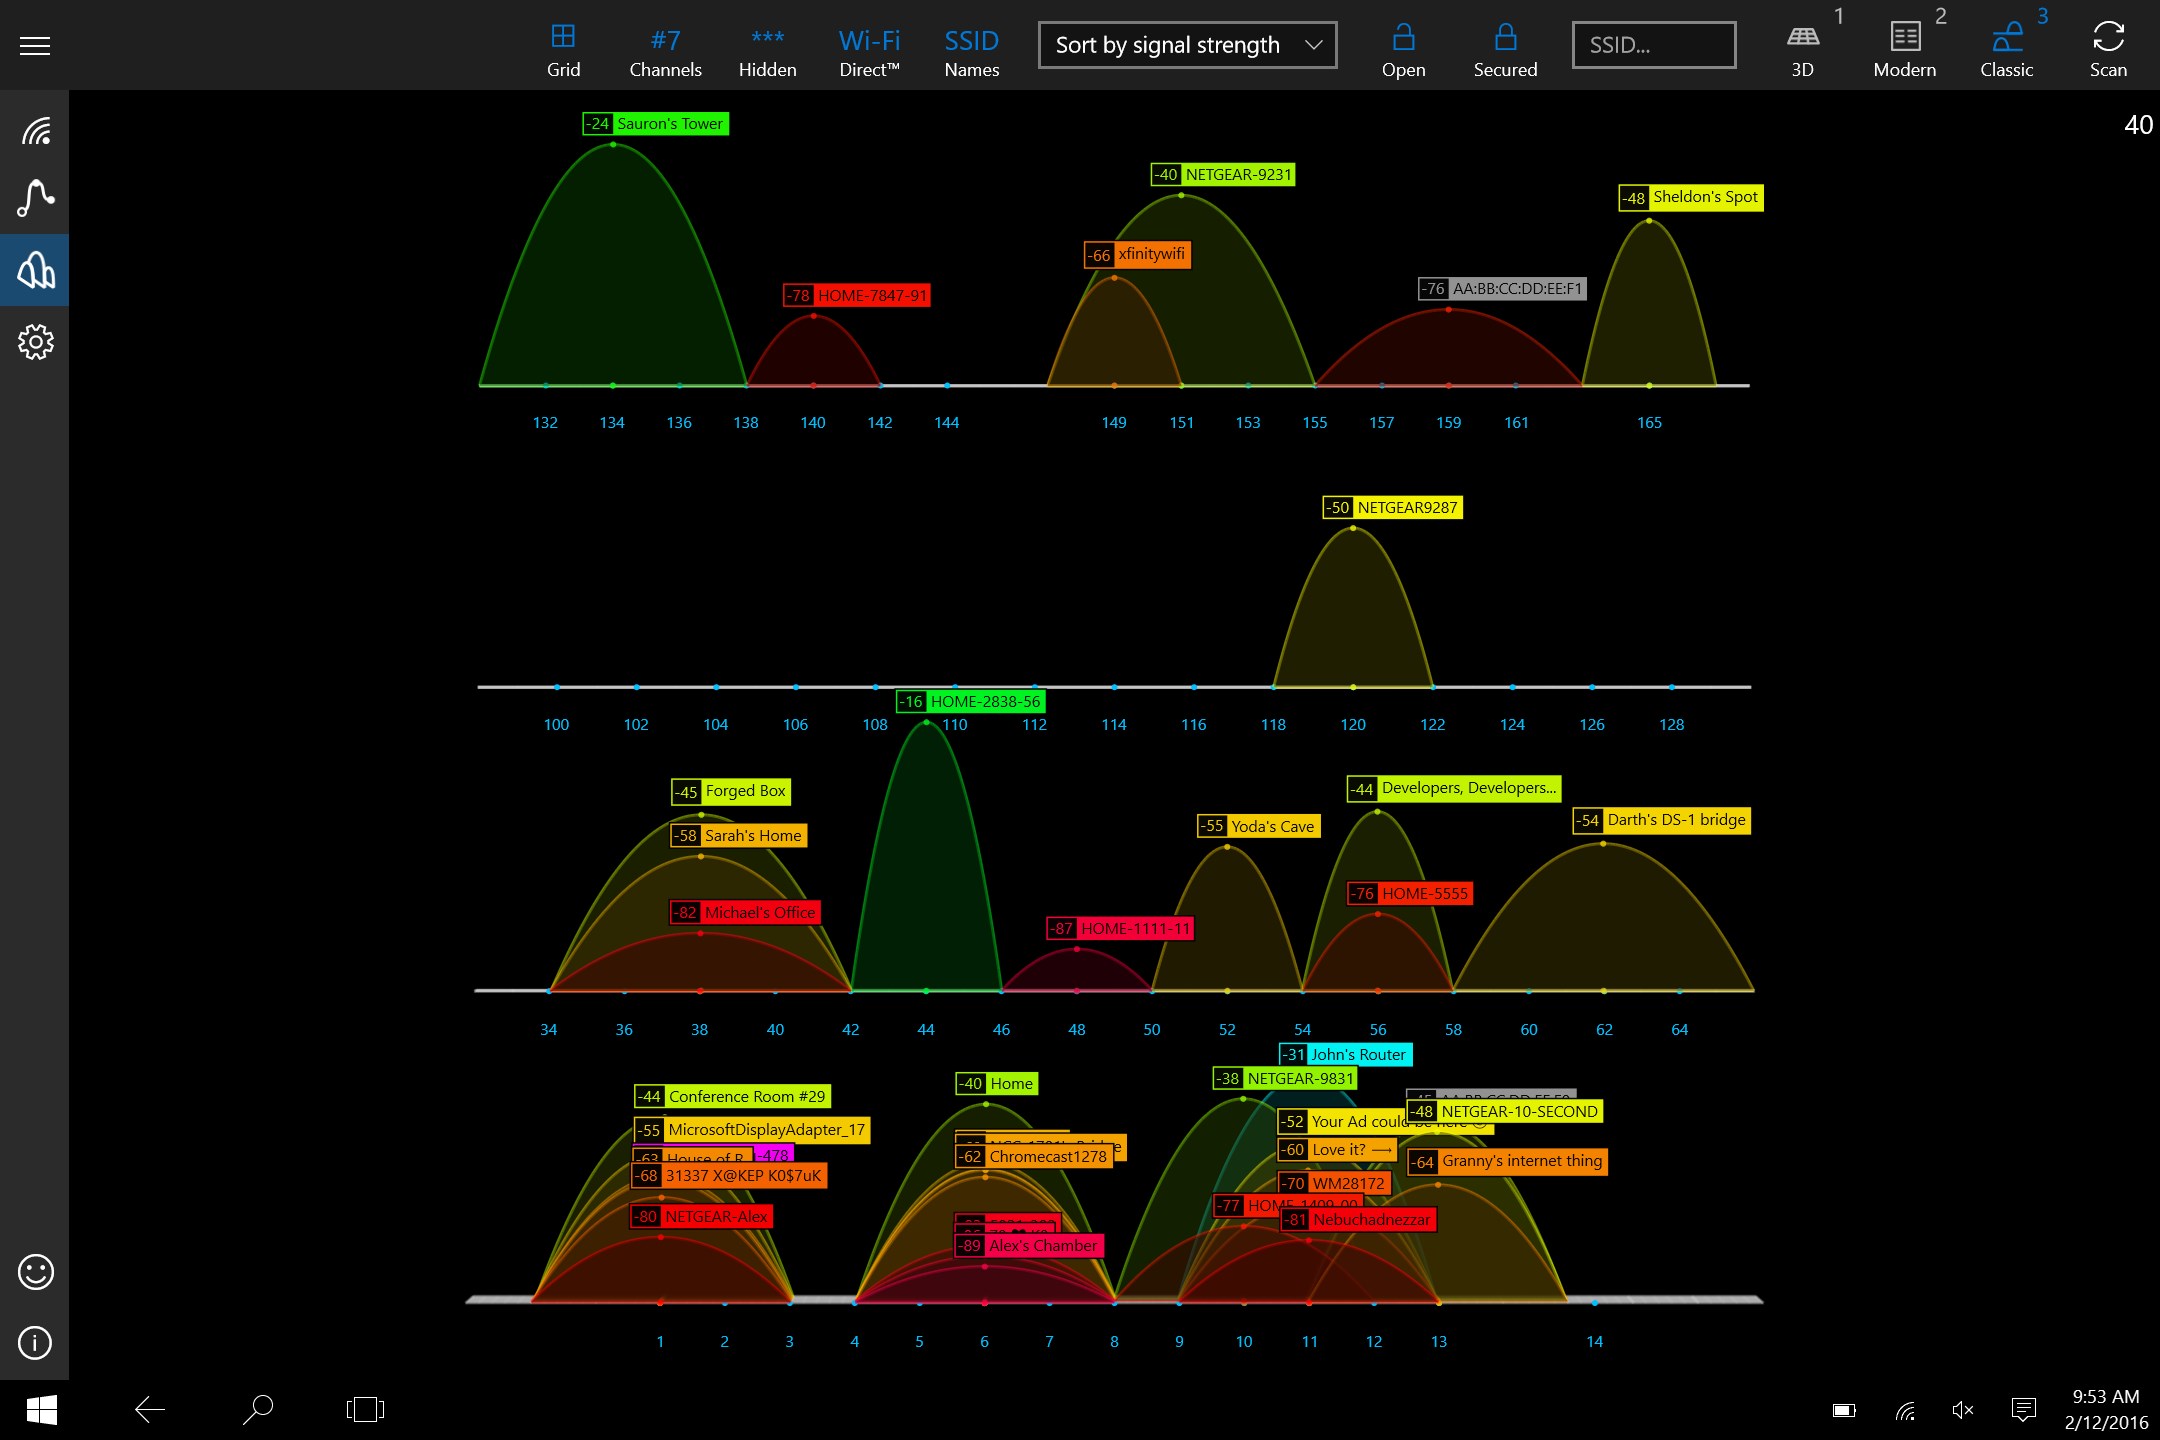This screenshot has width=2160, height=1440.
Task: Toggle the Wi-Fi Direct filter
Action: tap(869, 50)
